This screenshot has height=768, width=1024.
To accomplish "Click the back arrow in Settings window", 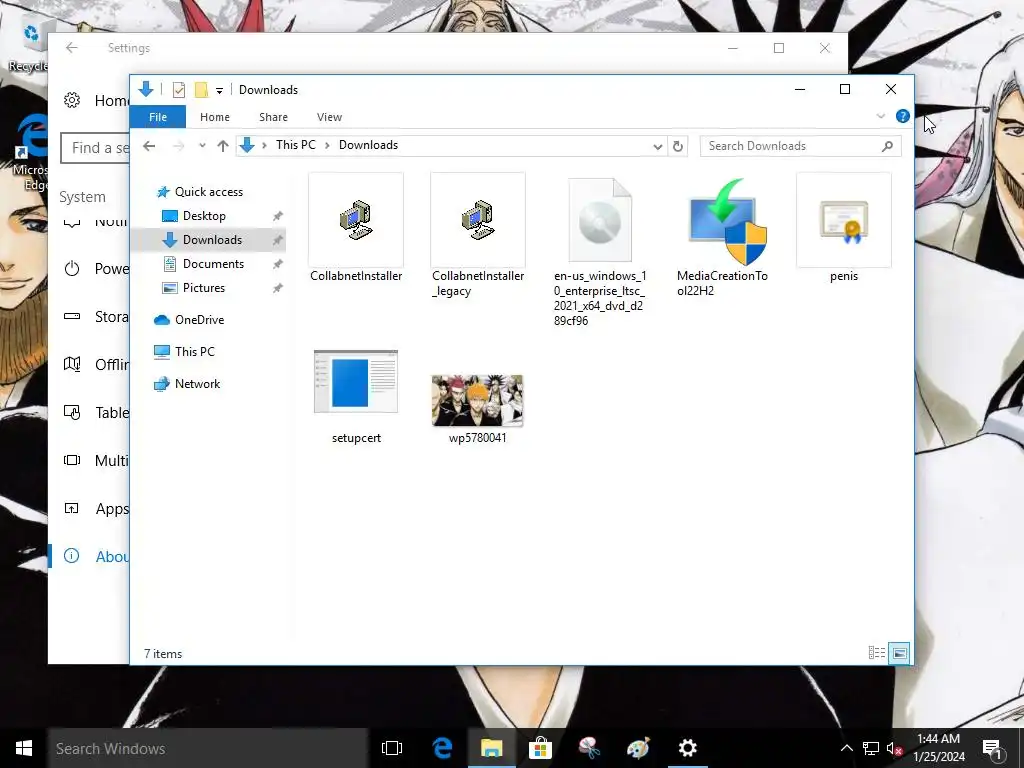I will pos(72,48).
